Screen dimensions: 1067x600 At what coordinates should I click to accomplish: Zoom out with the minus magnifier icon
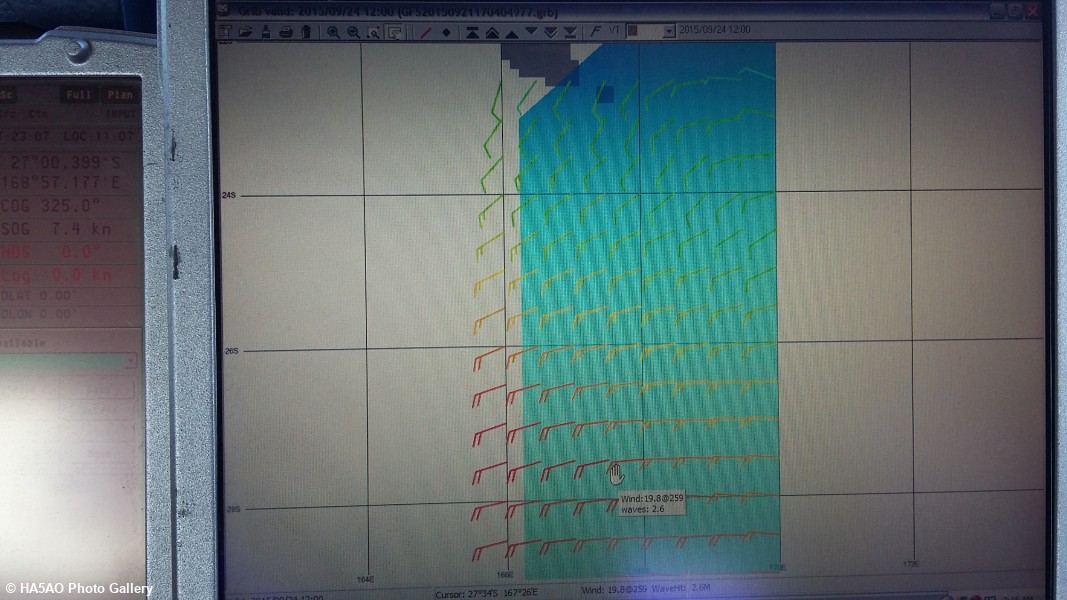click(x=353, y=32)
